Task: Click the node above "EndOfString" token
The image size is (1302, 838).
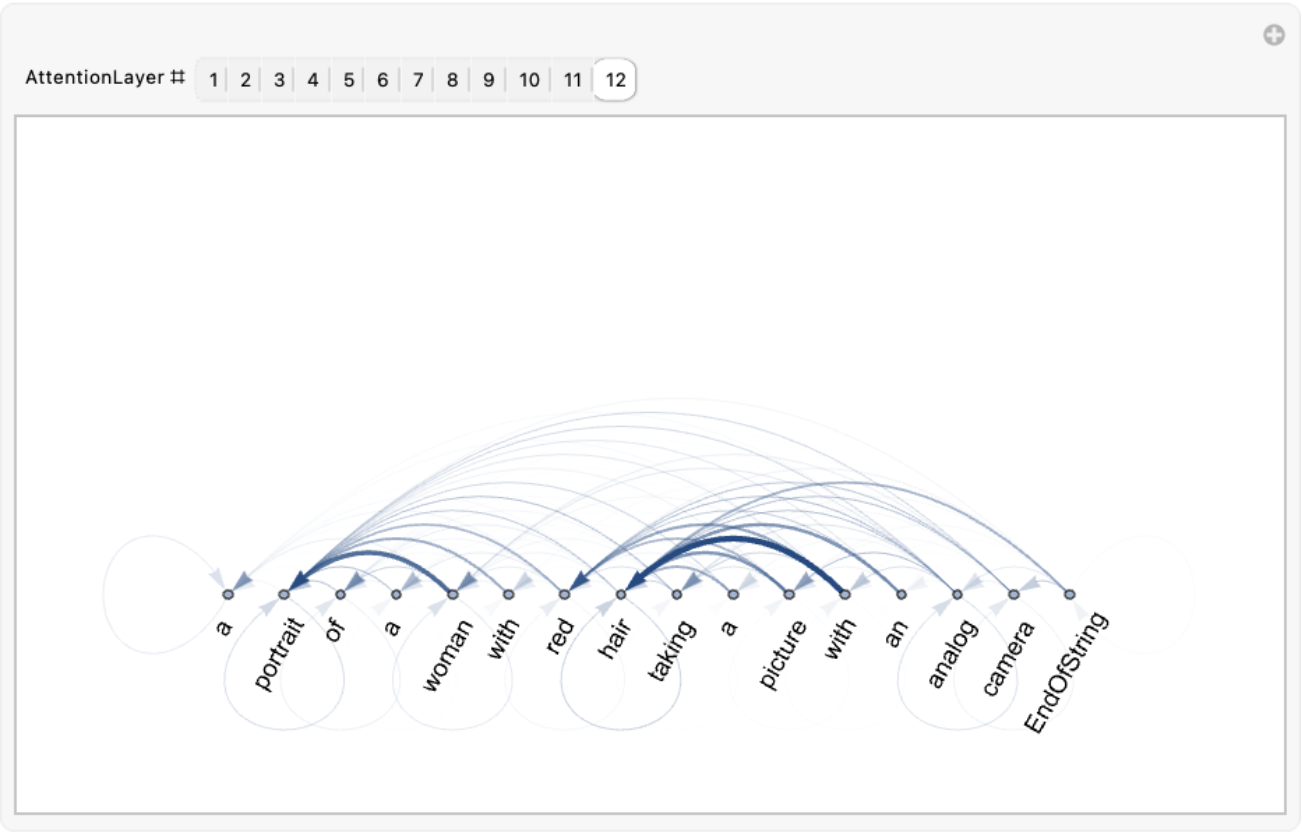Action: coord(1069,594)
